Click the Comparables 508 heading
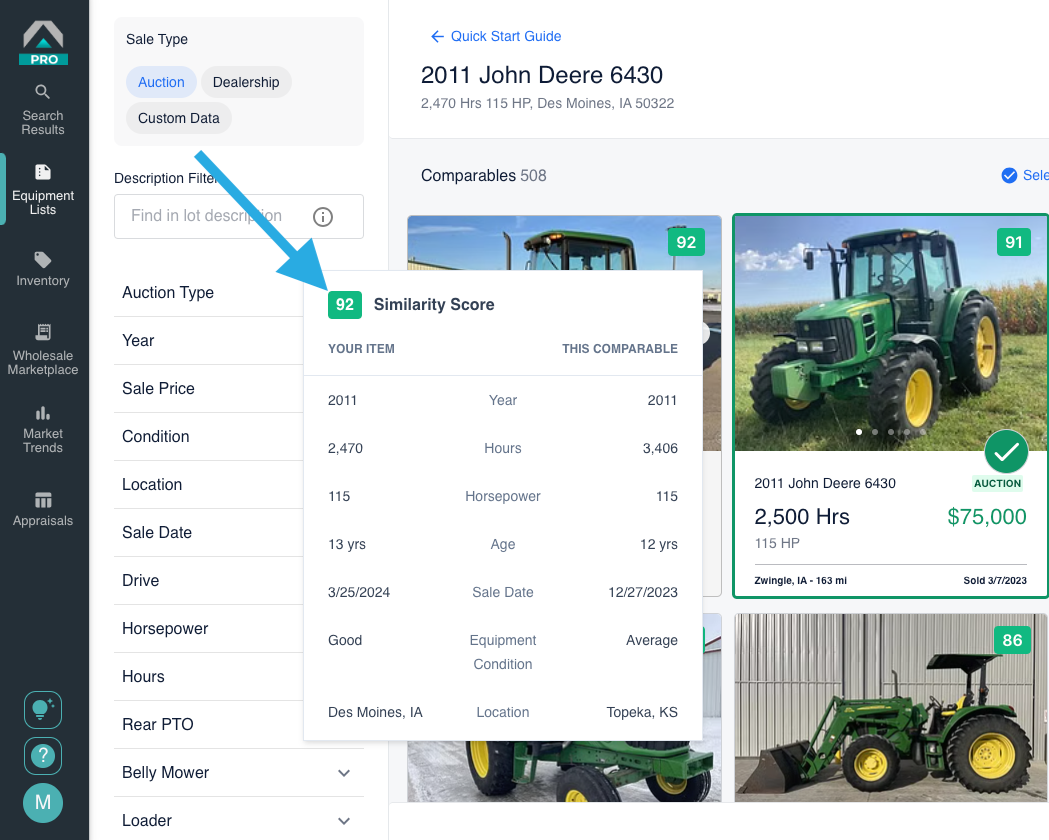This screenshot has height=840, width=1049. [x=484, y=175]
